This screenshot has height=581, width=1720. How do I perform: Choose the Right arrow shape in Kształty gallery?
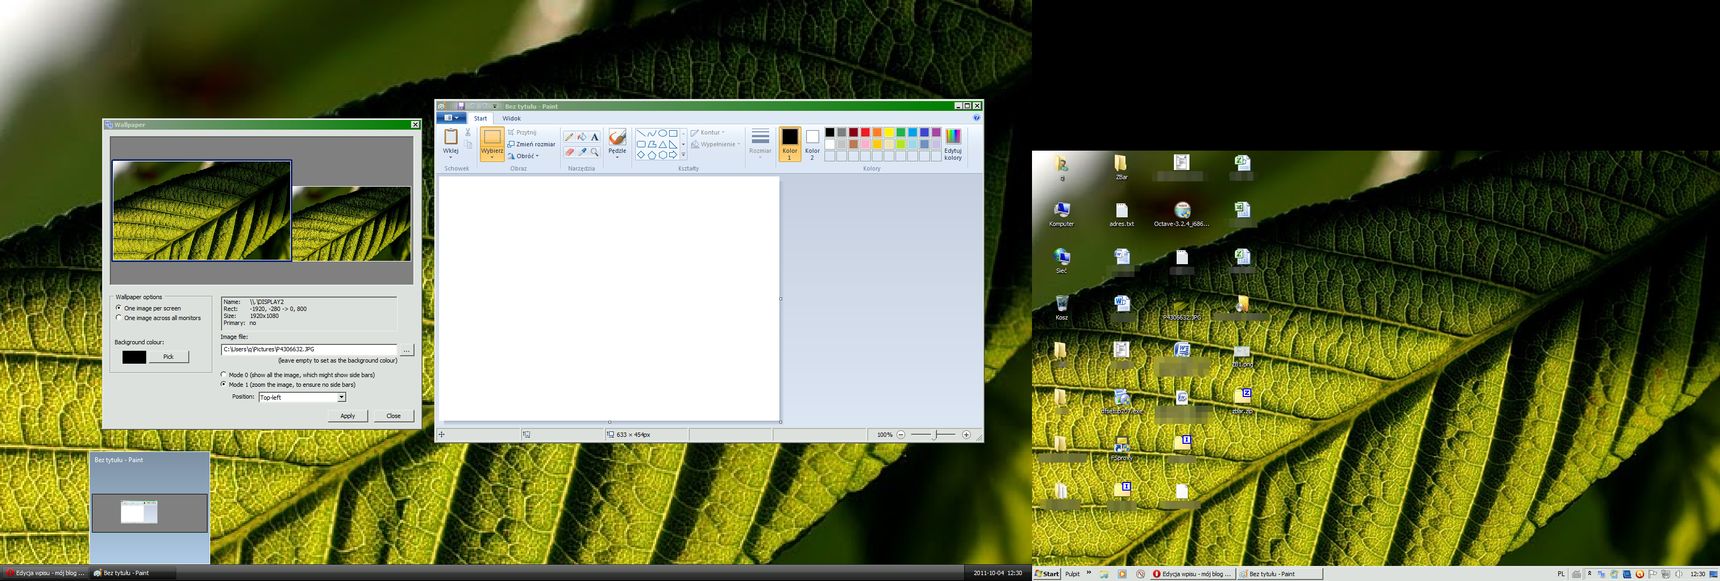coord(673,155)
